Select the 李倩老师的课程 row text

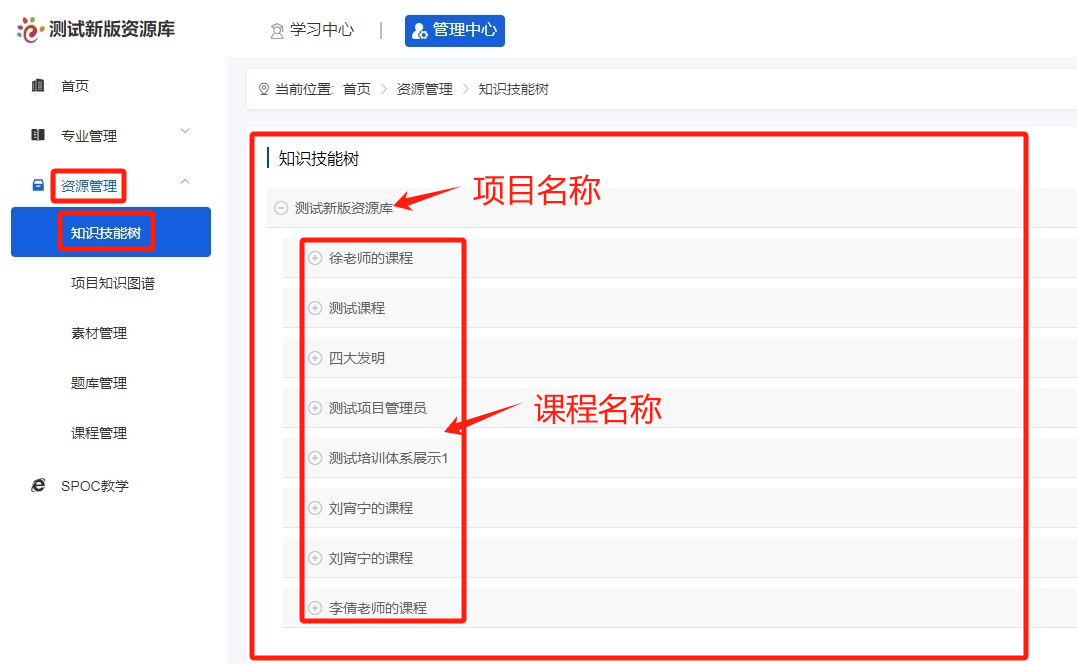(378, 608)
